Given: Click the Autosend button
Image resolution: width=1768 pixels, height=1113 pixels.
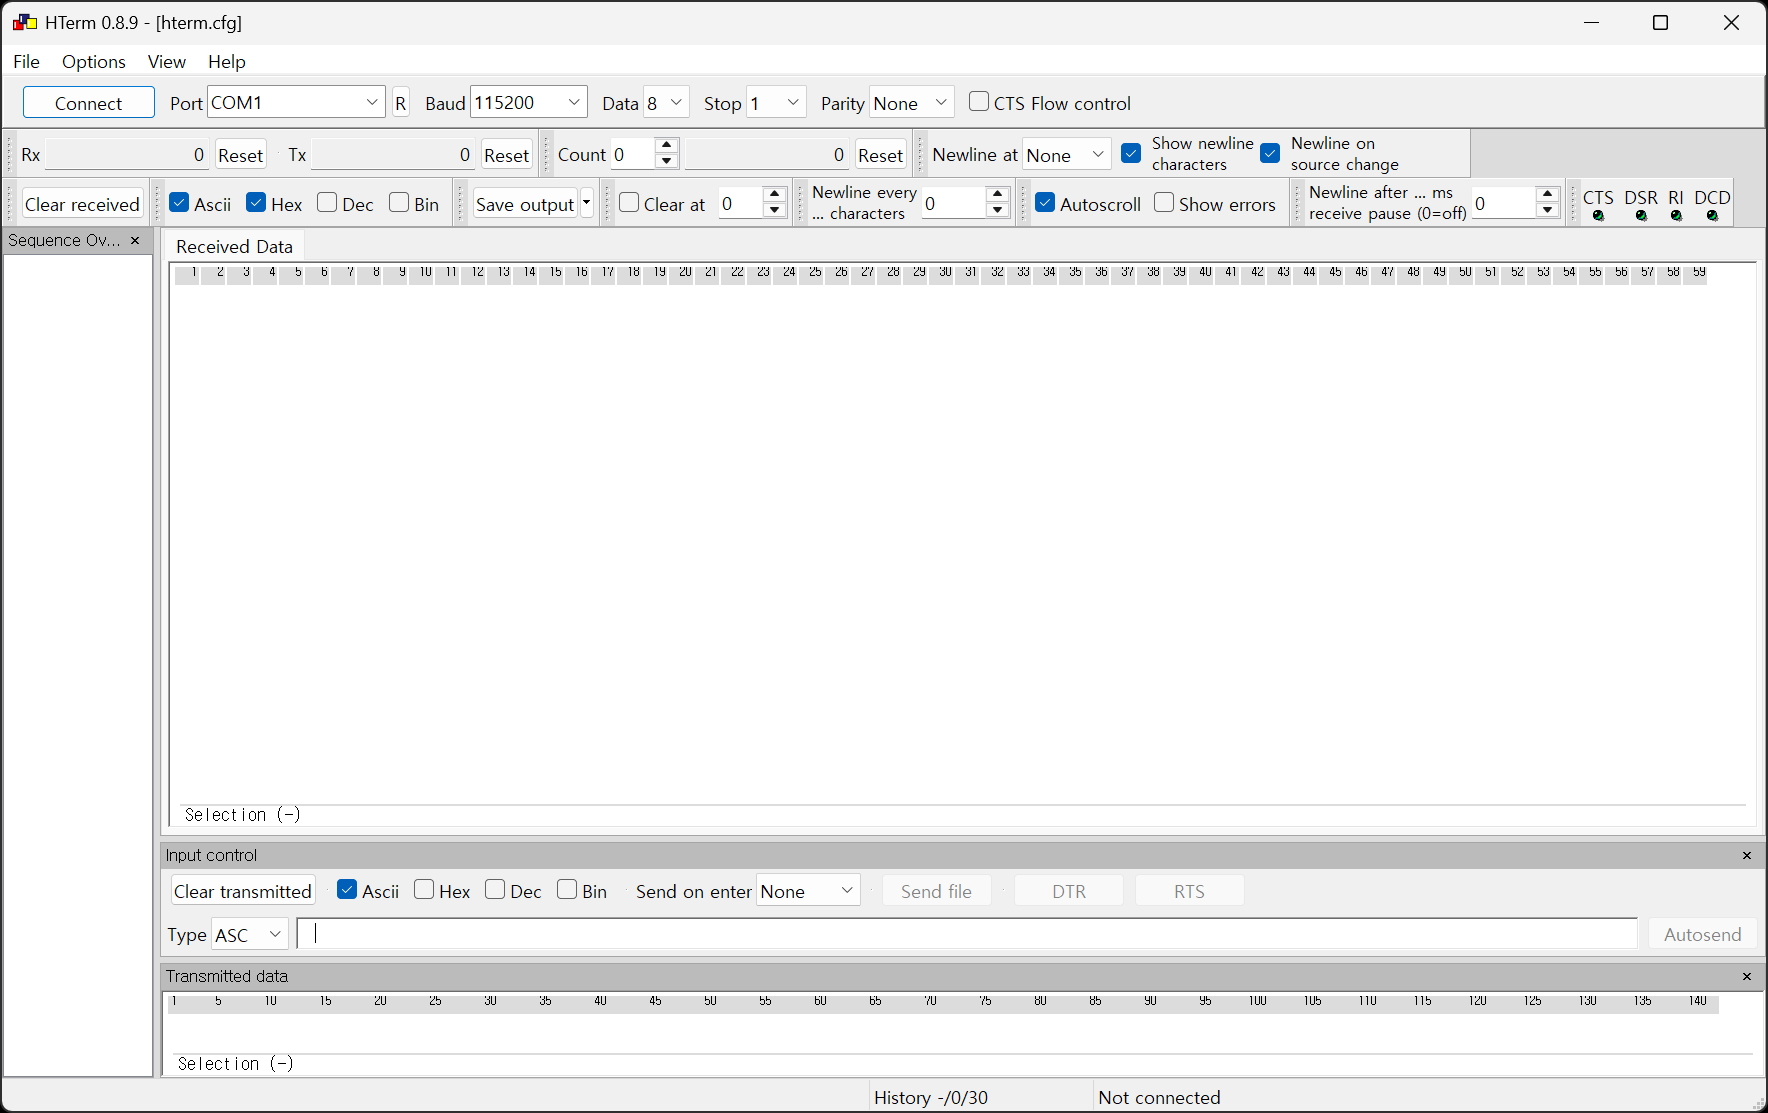Looking at the screenshot, I should tap(1703, 934).
